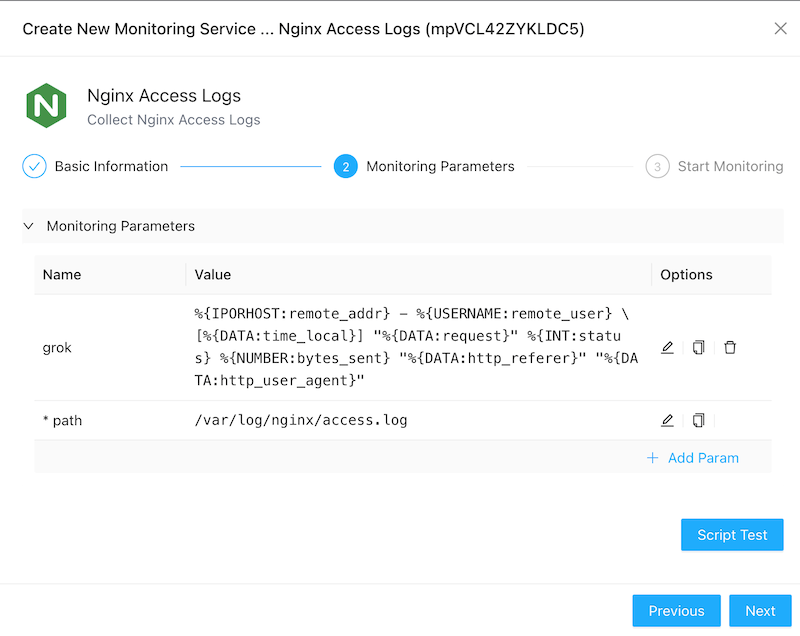This screenshot has width=800, height=636.
Task: Go back with the Previous button
Action: [676, 611]
